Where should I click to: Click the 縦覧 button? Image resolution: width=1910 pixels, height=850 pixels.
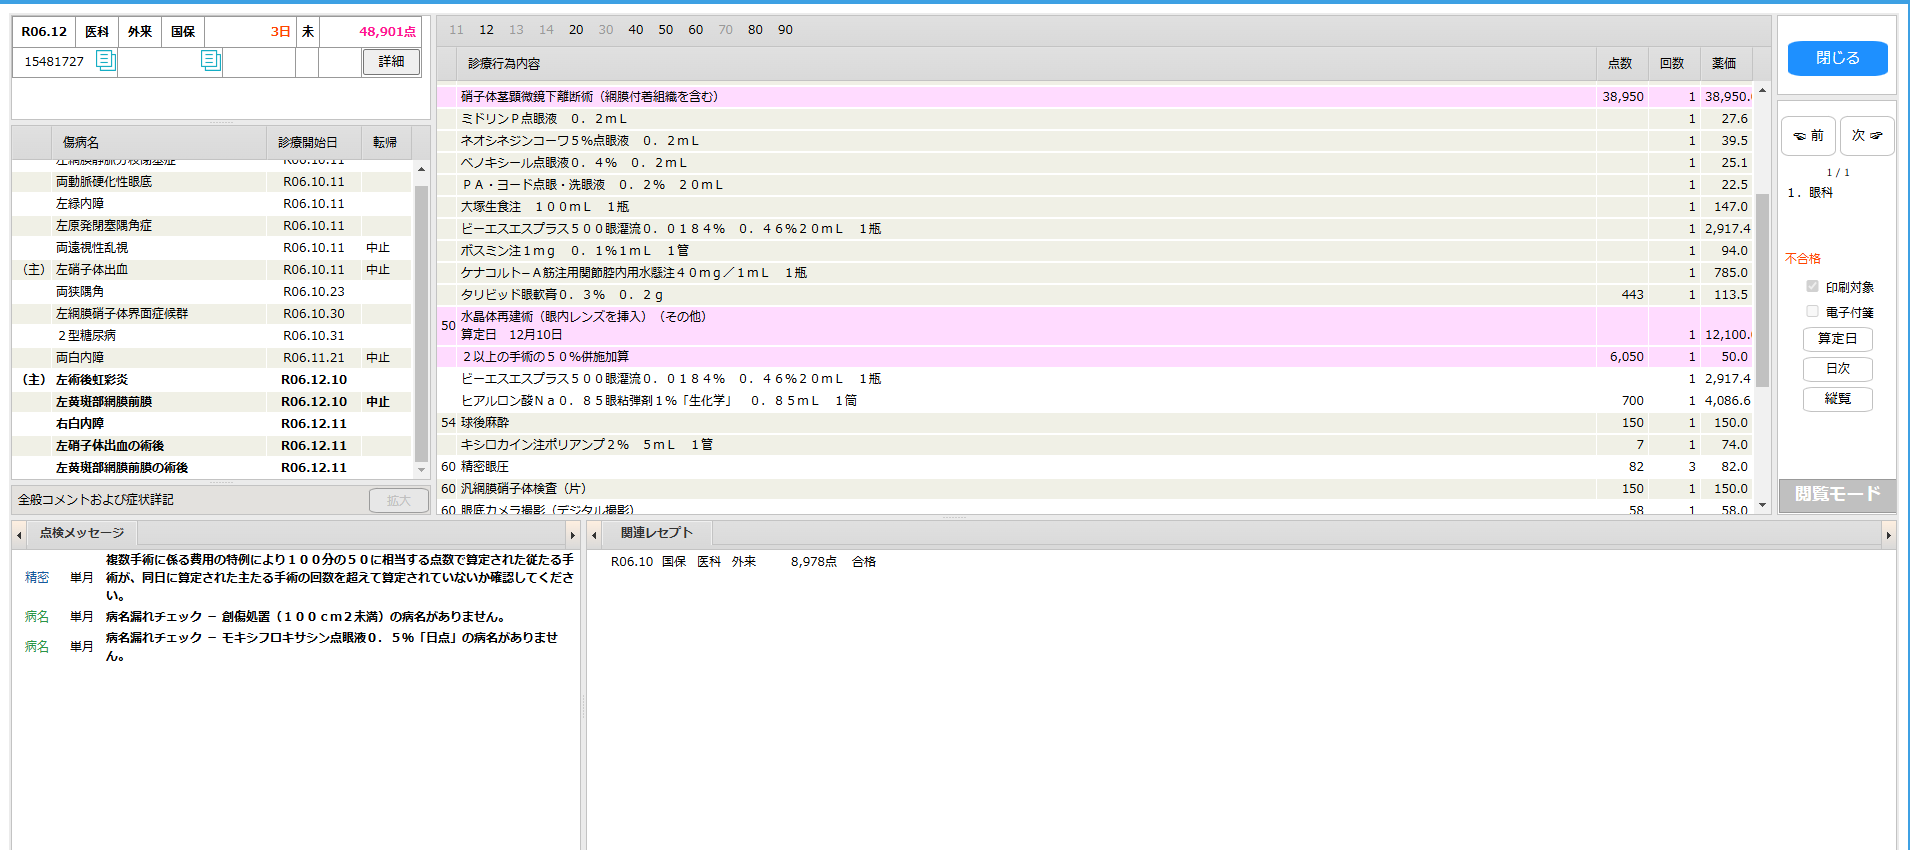click(1837, 399)
